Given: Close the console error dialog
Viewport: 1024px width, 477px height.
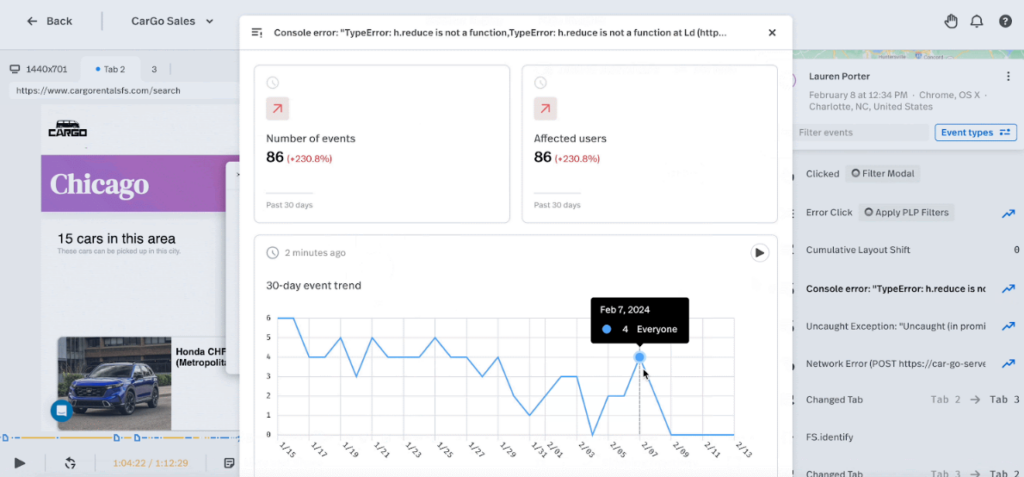Looking at the screenshot, I should pyautogui.click(x=772, y=33).
